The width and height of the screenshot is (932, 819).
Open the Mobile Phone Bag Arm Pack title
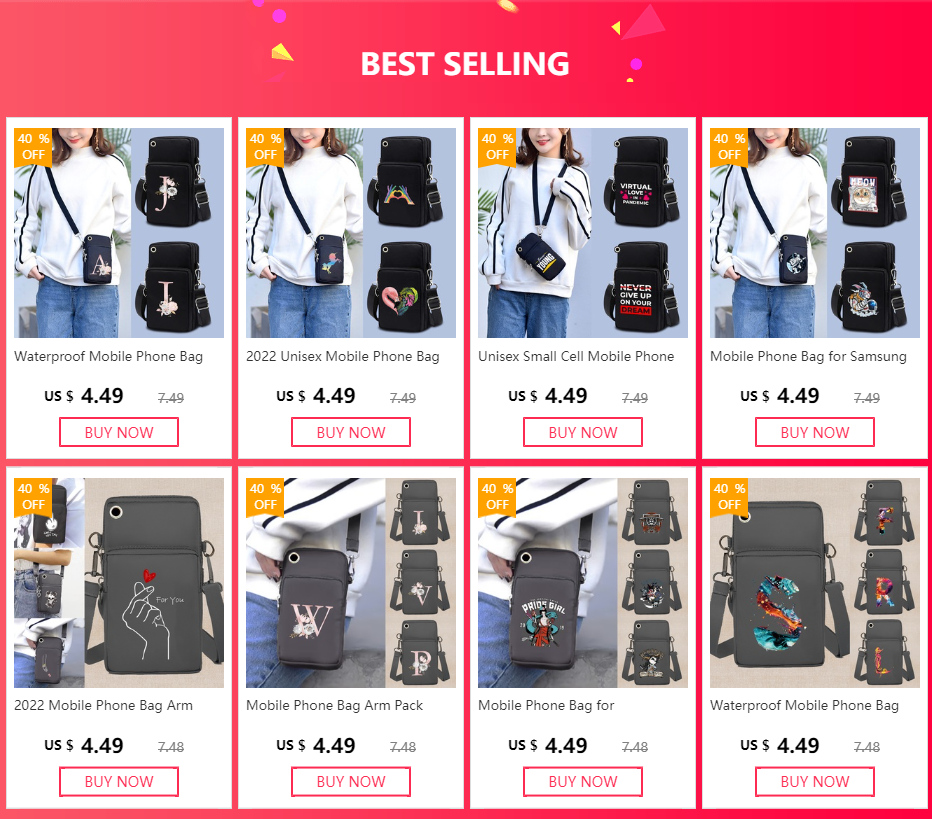click(x=335, y=705)
